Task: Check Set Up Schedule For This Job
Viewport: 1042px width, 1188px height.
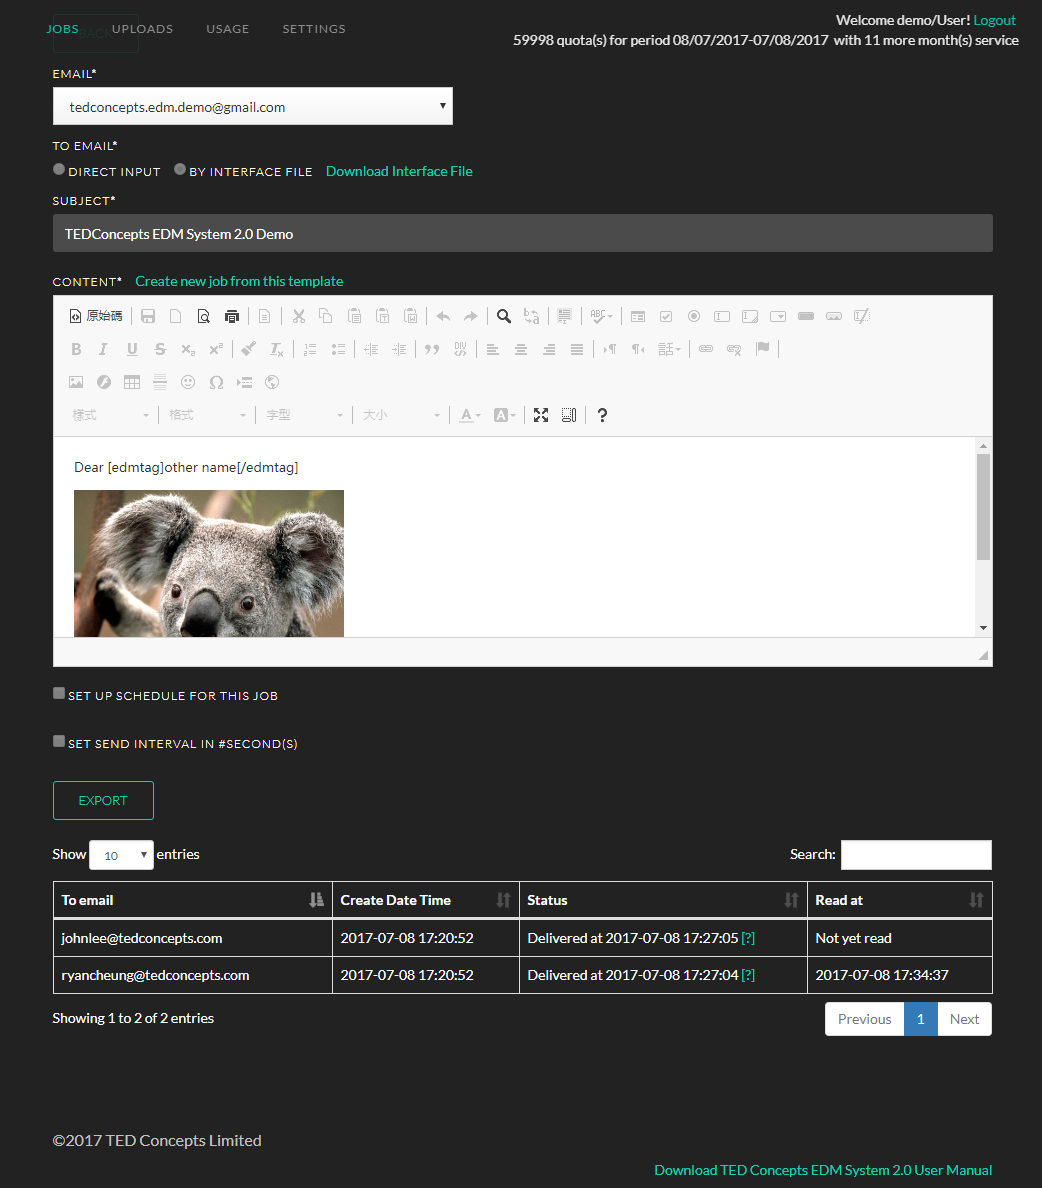Action: point(59,693)
